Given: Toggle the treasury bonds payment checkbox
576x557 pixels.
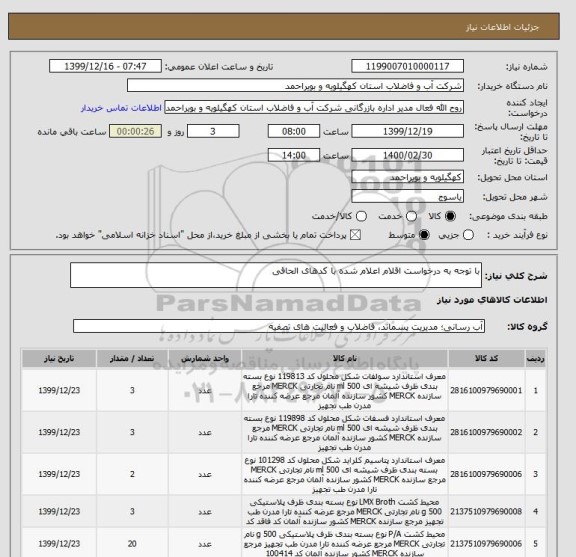Looking at the screenshot, I should (355, 235).
